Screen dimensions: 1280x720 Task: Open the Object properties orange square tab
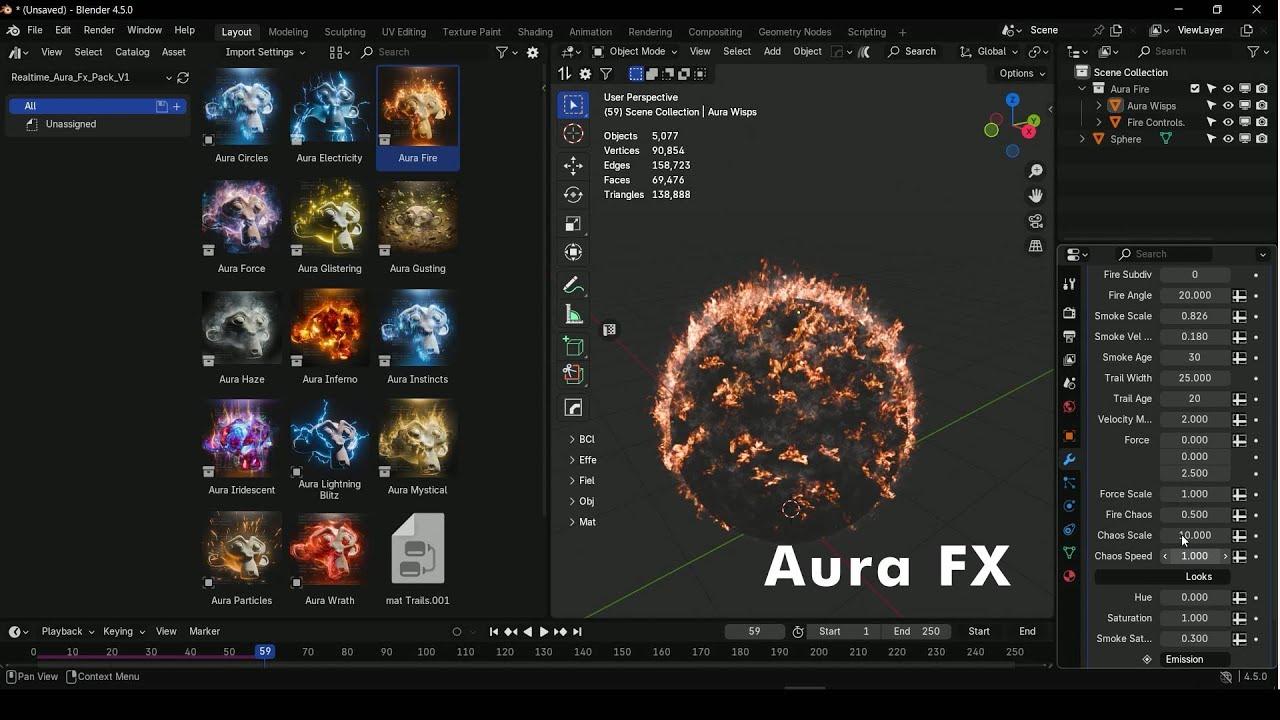click(x=1069, y=436)
